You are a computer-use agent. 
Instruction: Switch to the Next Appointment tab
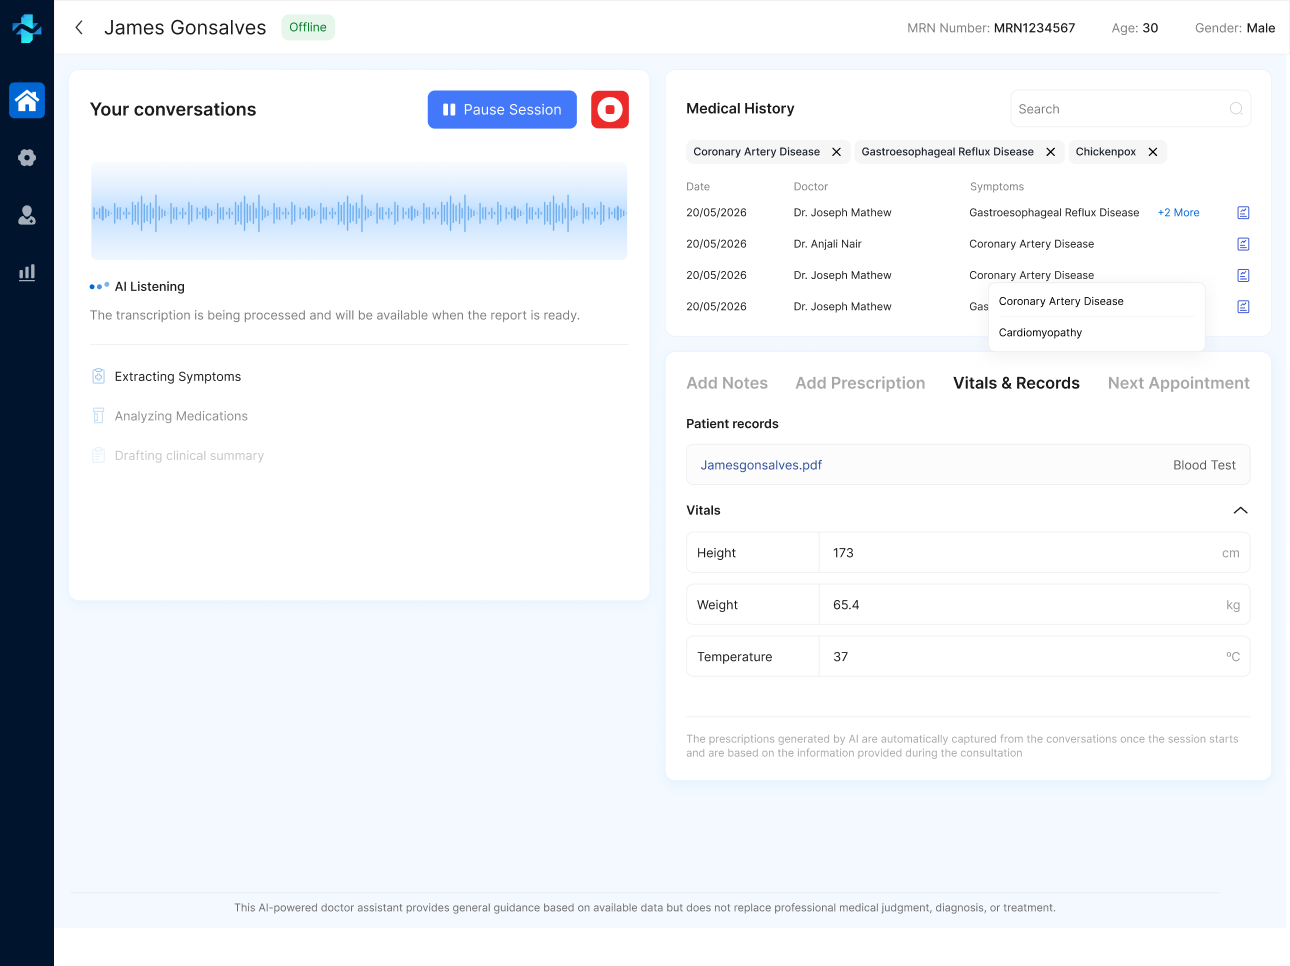pos(1178,383)
